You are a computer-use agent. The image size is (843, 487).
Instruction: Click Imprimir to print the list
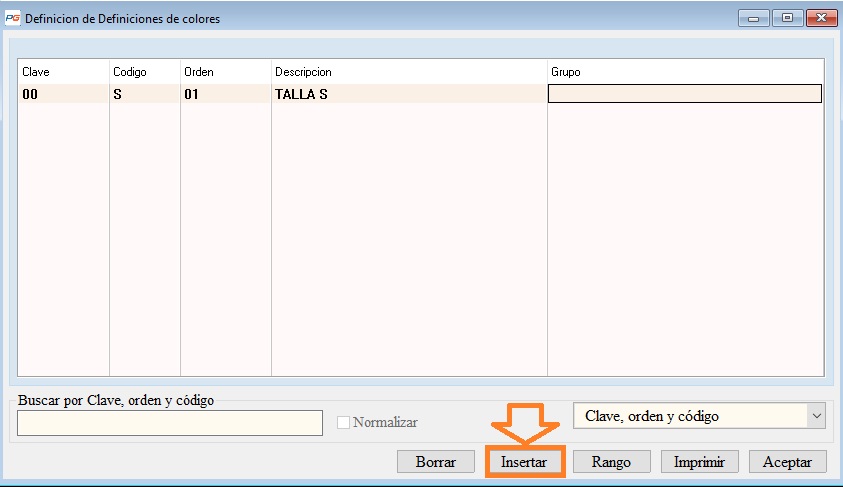pos(699,462)
